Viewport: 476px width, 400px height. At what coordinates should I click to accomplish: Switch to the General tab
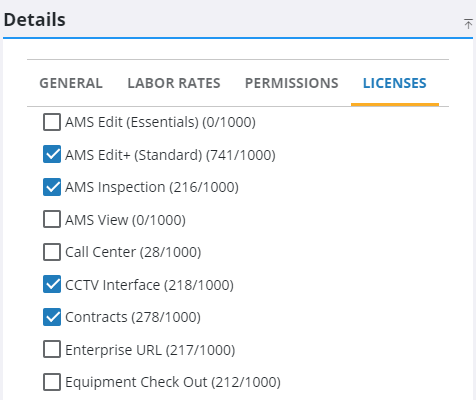pyautogui.click(x=71, y=83)
